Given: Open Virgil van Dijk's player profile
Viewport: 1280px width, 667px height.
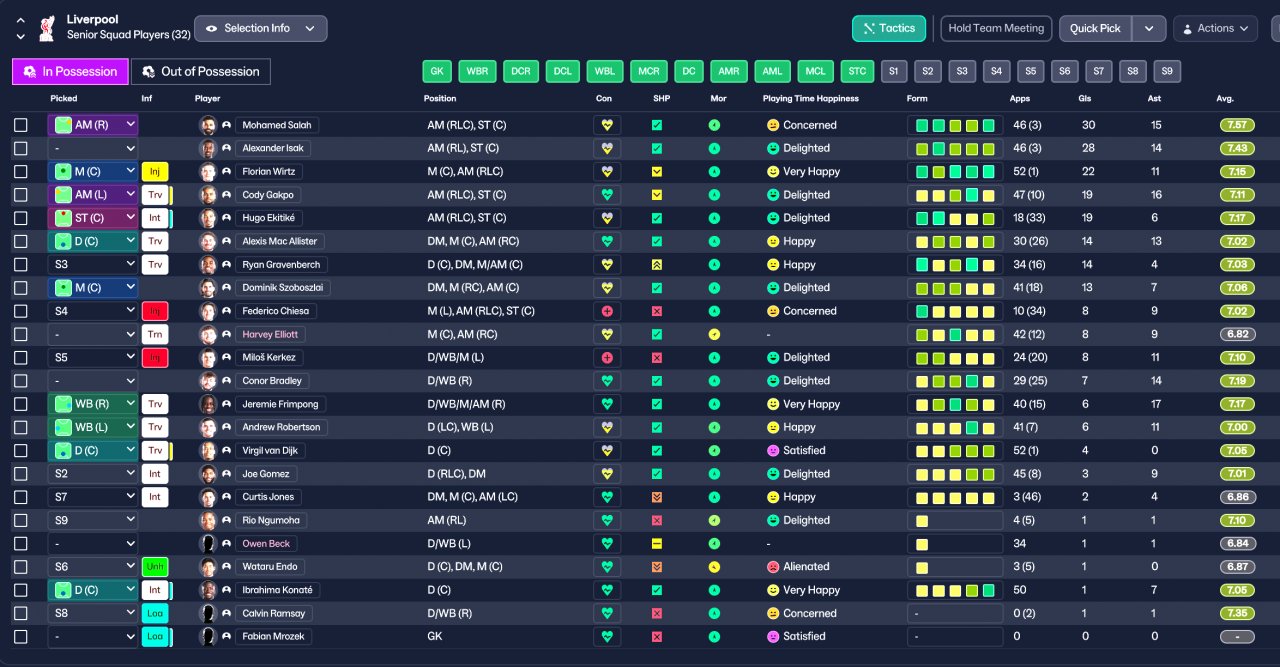Looking at the screenshot, I should point(270,450).
